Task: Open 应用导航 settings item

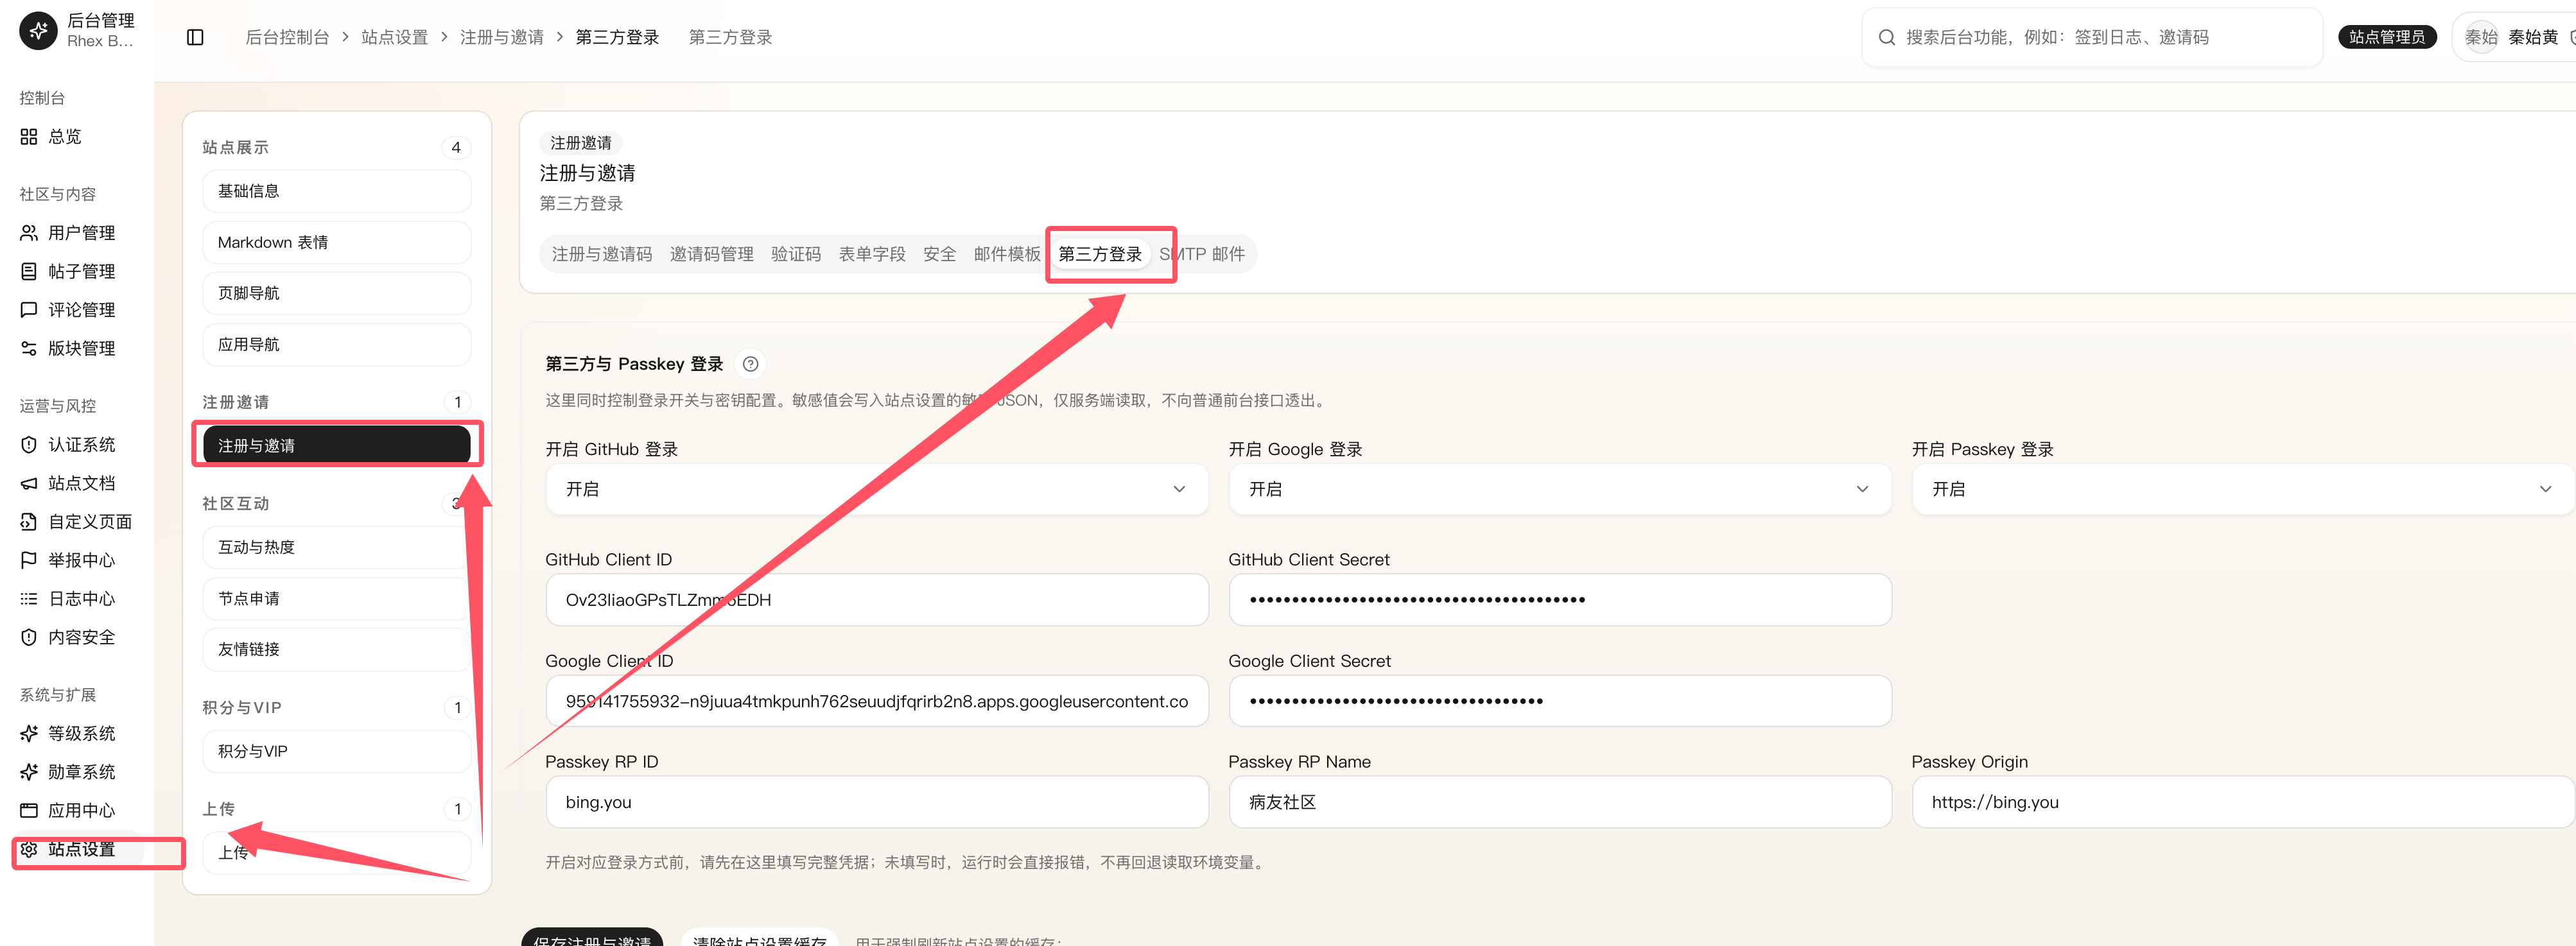Action: point(336,344)
